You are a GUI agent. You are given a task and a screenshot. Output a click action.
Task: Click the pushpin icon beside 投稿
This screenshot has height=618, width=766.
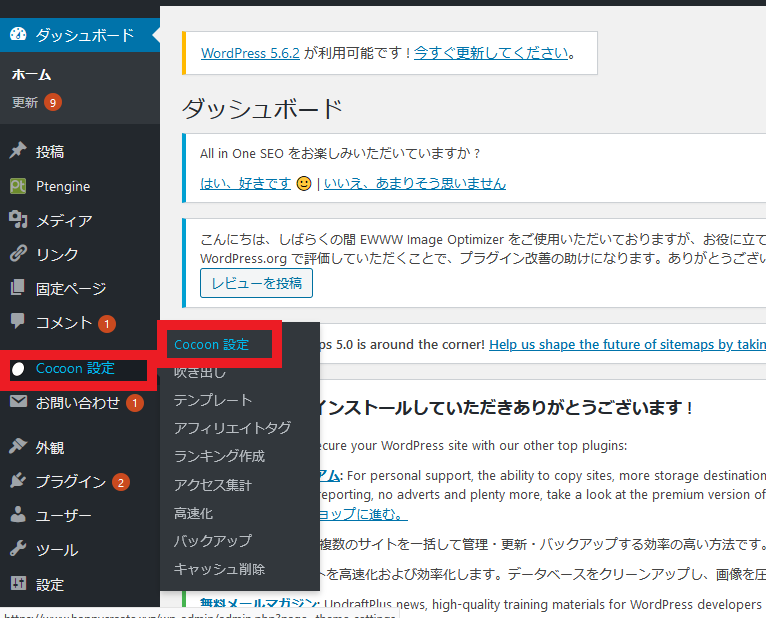[18, 150]
